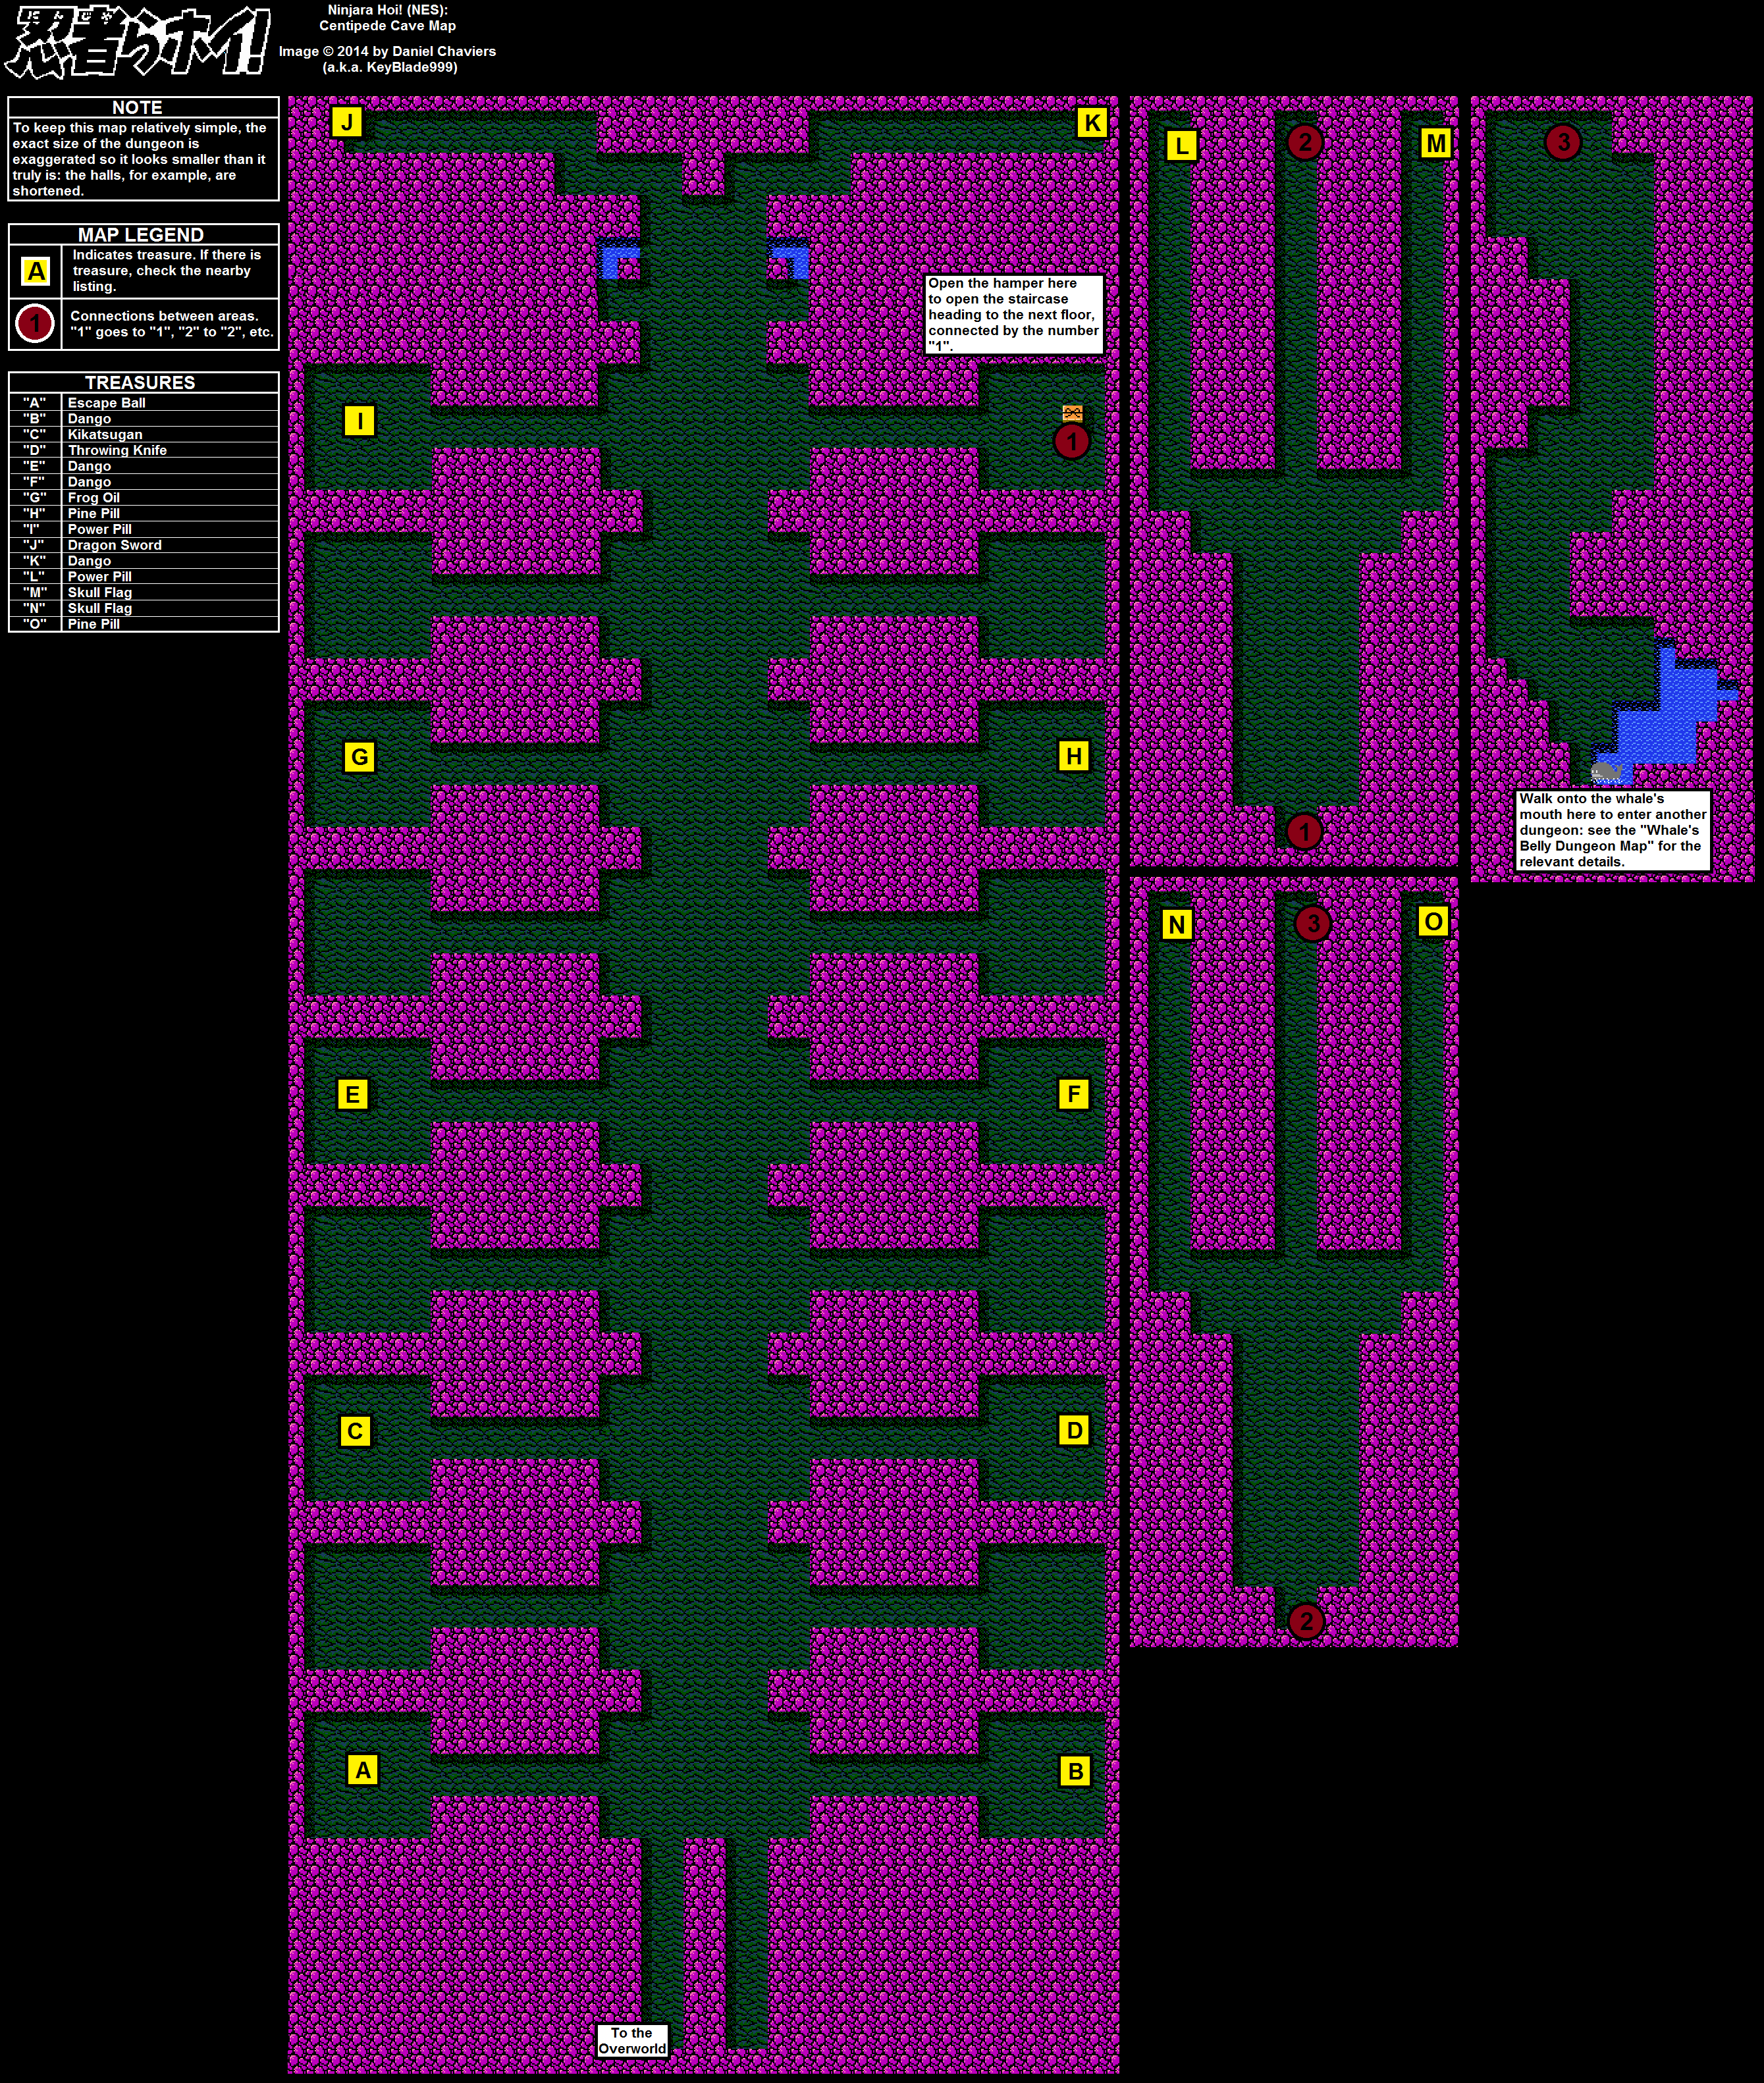The height and width of the screenshot is (2083, 1764).
Task: Click connection 1 beside the hamper
Action: [1072, 441]
